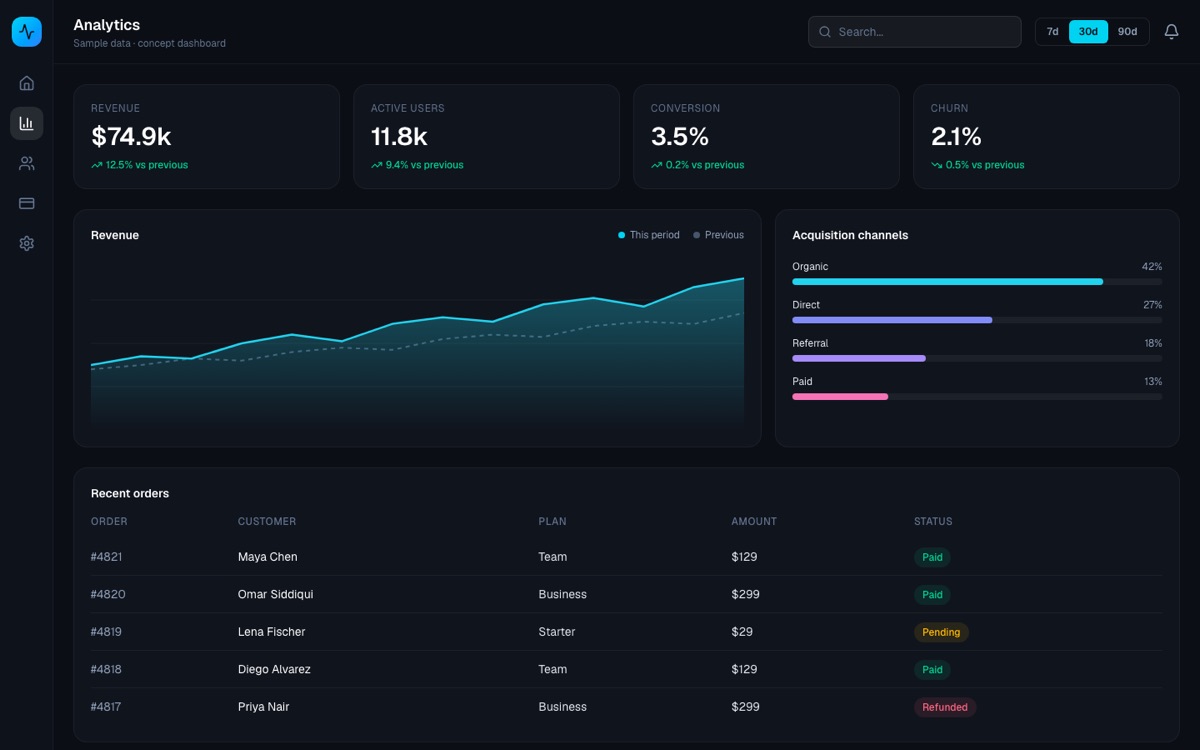
Task: Click the AMOUNT column header
Action: click(x=754, y=521)
